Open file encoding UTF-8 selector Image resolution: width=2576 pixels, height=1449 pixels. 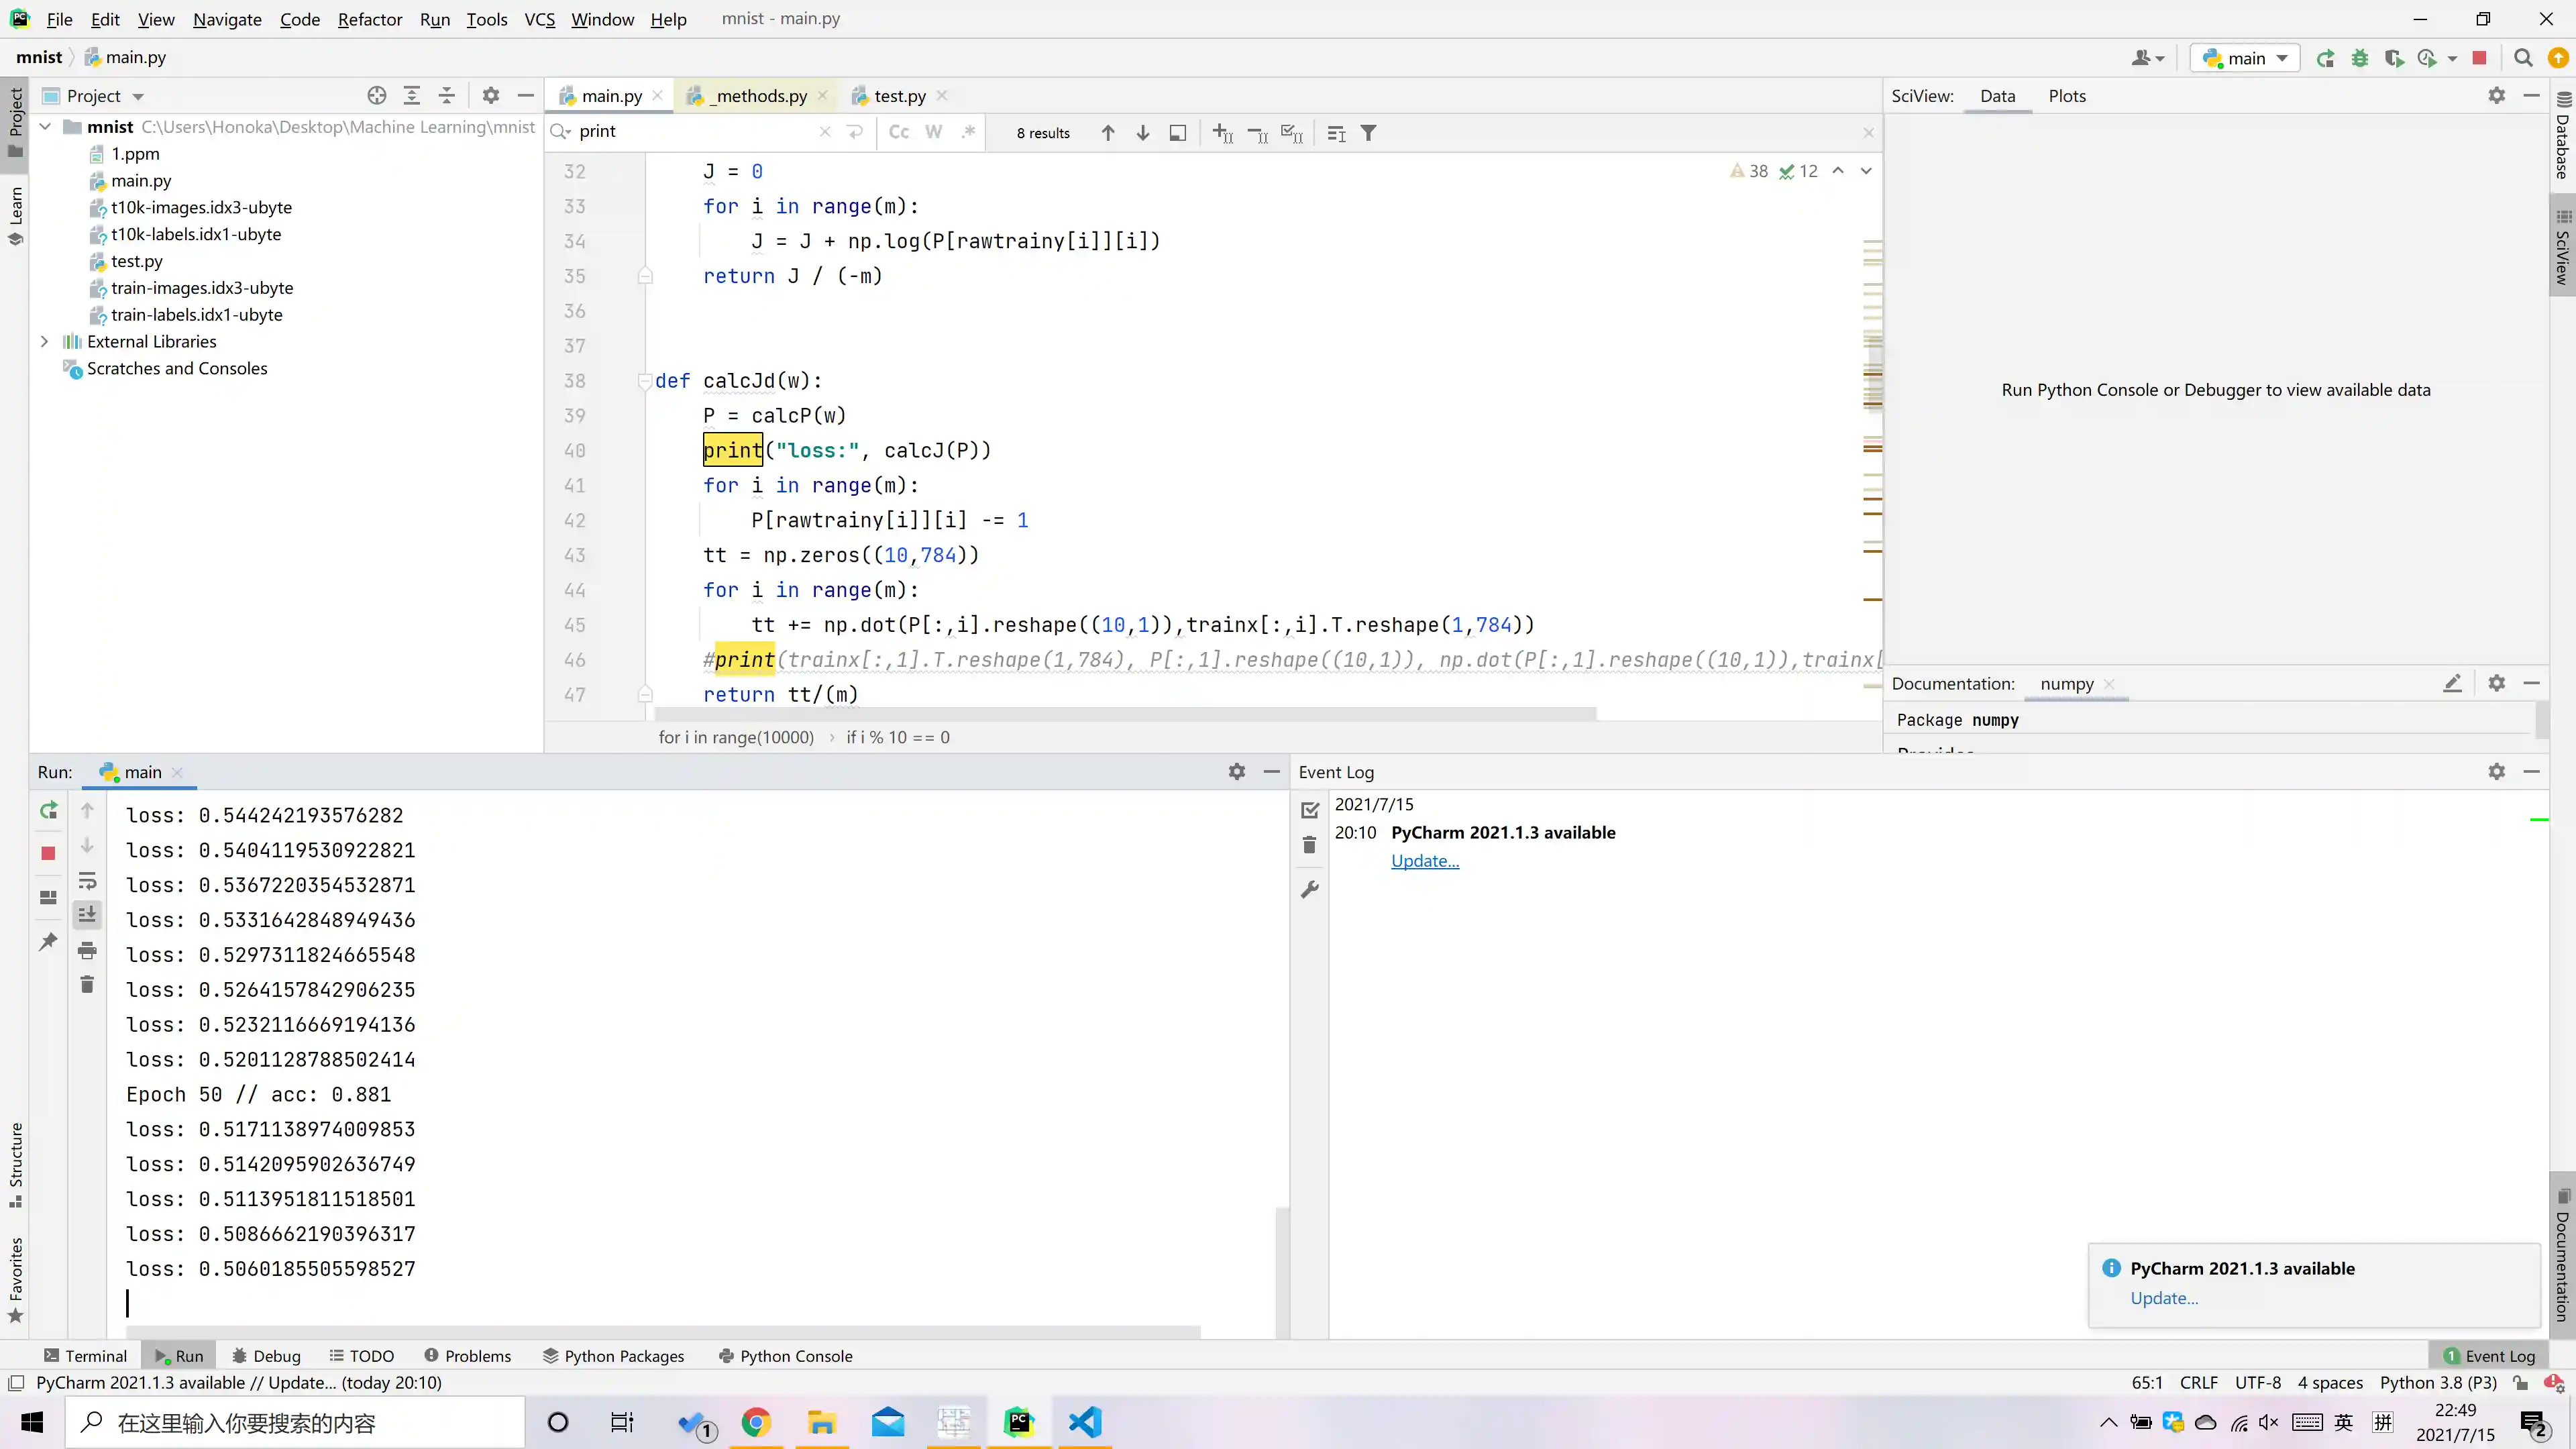[x=2258, y=1383]
